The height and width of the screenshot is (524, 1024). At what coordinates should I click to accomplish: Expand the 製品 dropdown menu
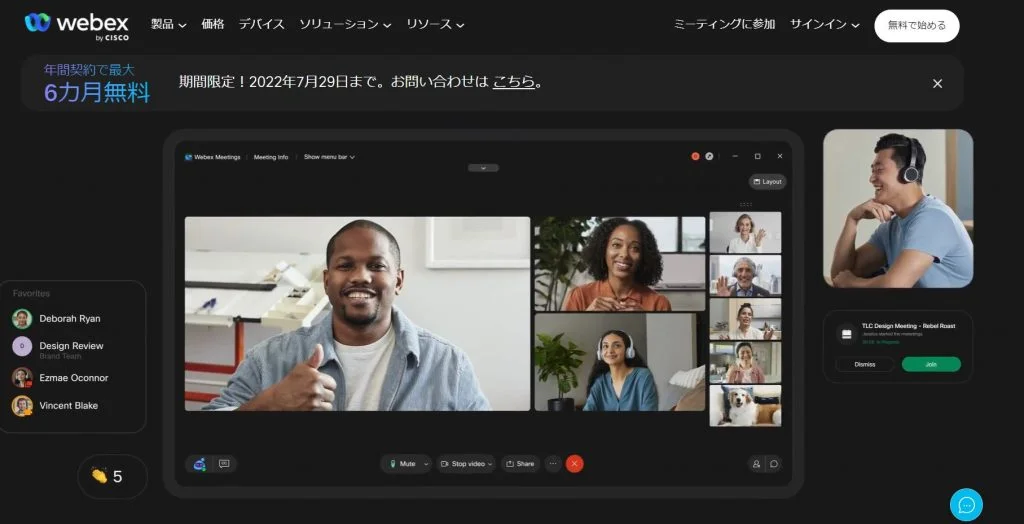(168, 24)
